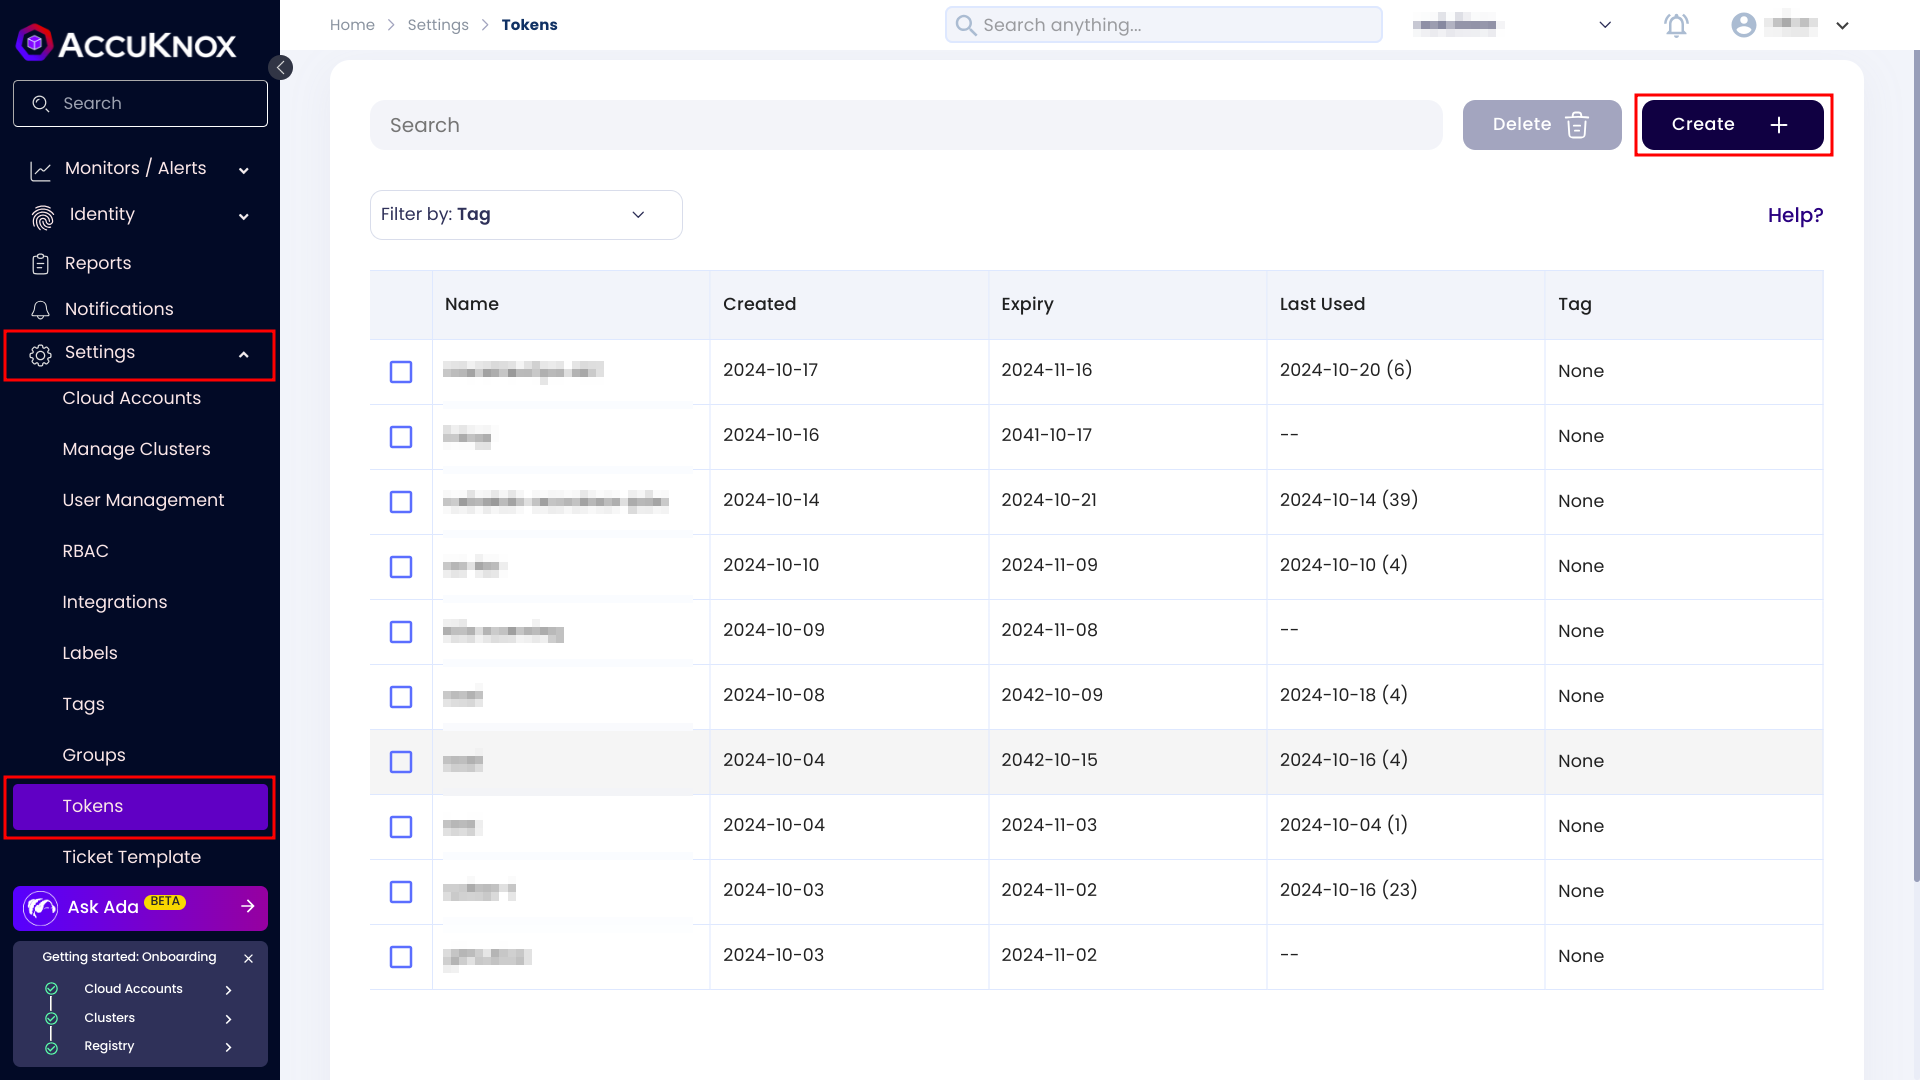Collapse the Settings section in sidebar
The width and height of the screenshot is (1920, 1080).
pyautogui.click(x=244, y=353)
